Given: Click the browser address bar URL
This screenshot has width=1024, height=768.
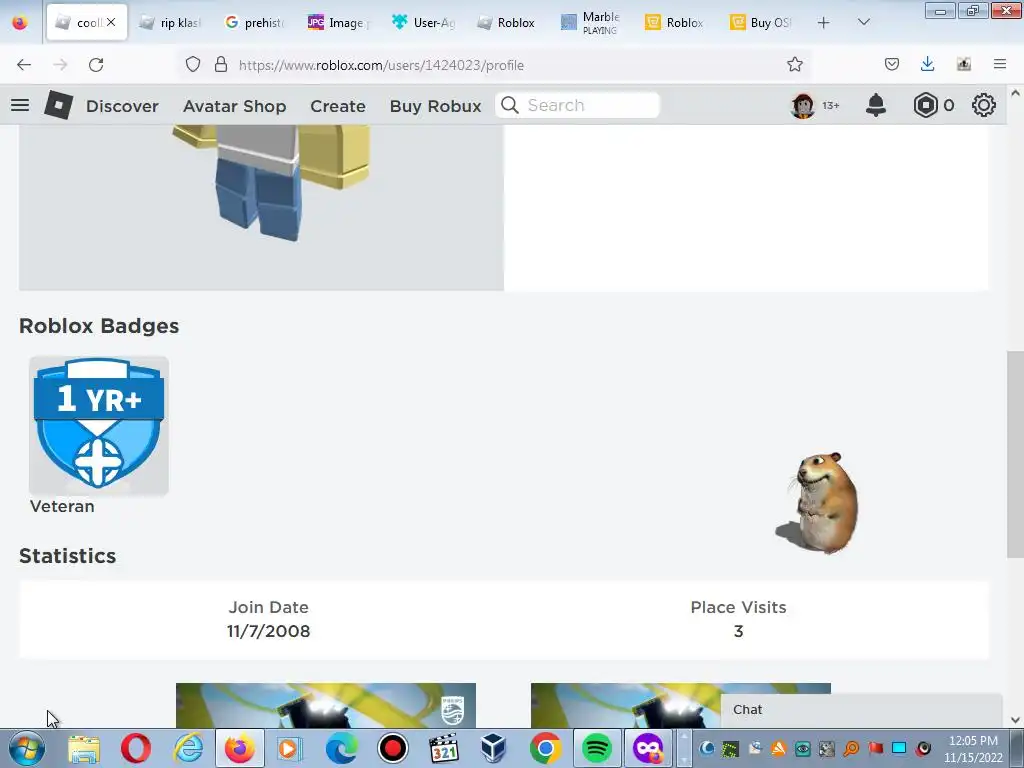Looking at the screenshot, I should point(381,65).
